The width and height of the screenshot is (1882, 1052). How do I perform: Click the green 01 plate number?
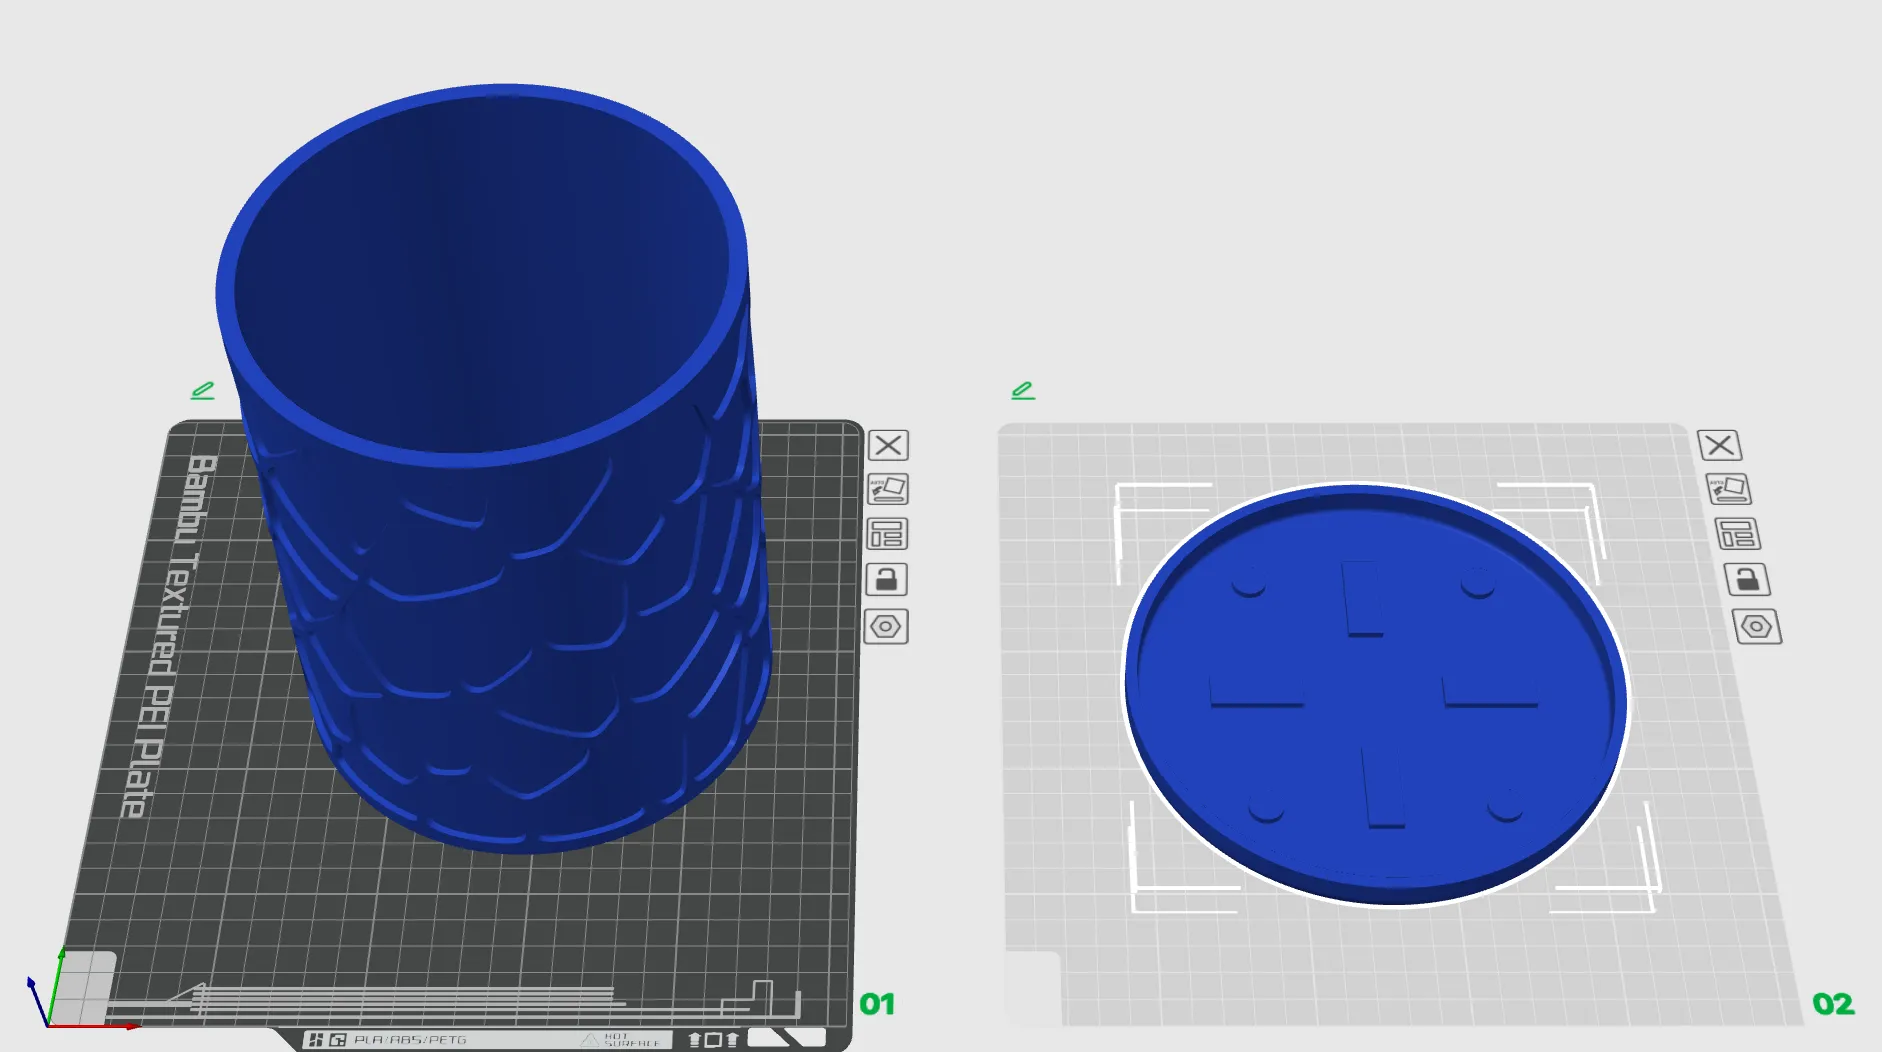click(x=877, y=1004)
